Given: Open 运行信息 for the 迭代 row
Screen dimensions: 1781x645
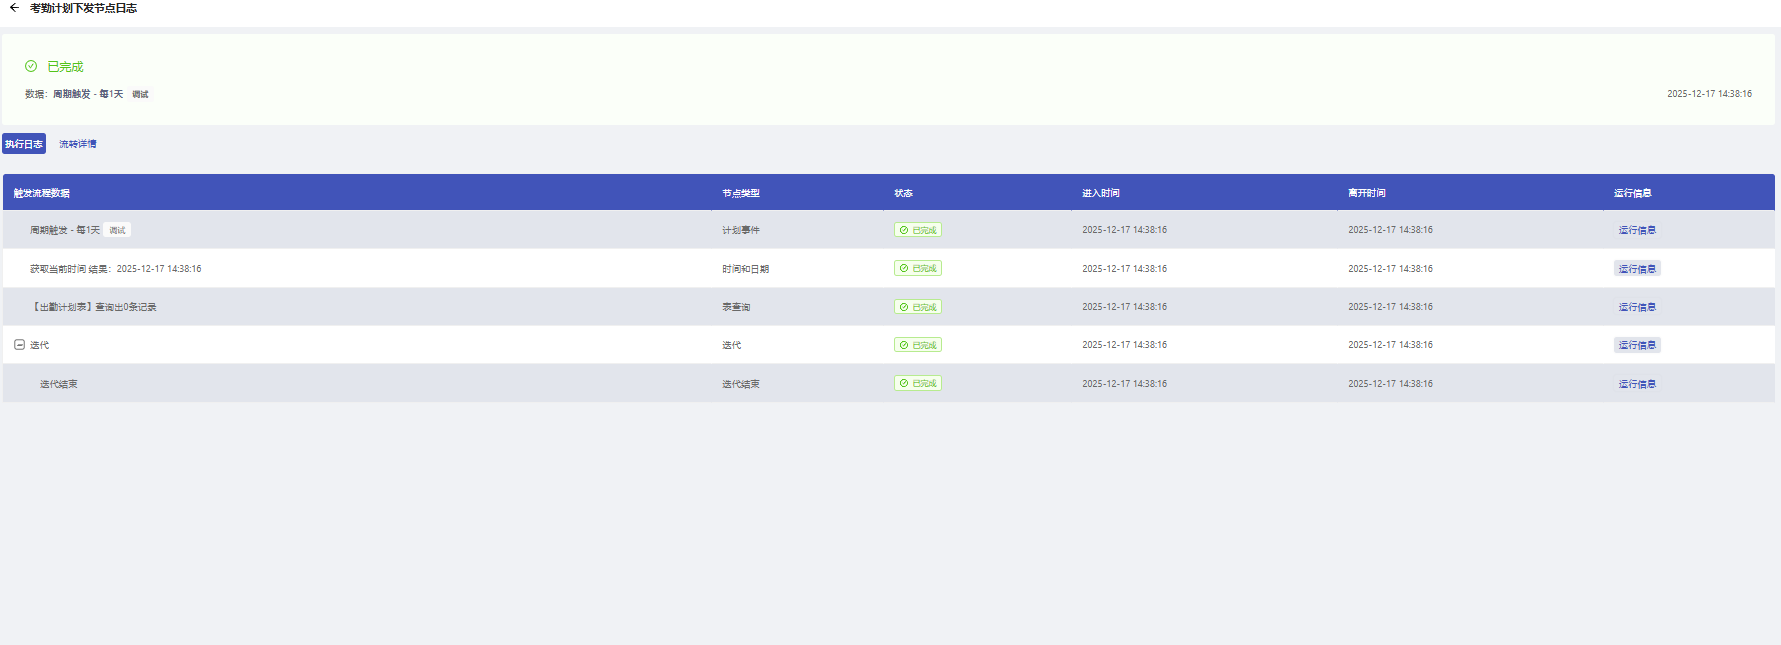Looking at the screenshot, I should click(1636, 345).
